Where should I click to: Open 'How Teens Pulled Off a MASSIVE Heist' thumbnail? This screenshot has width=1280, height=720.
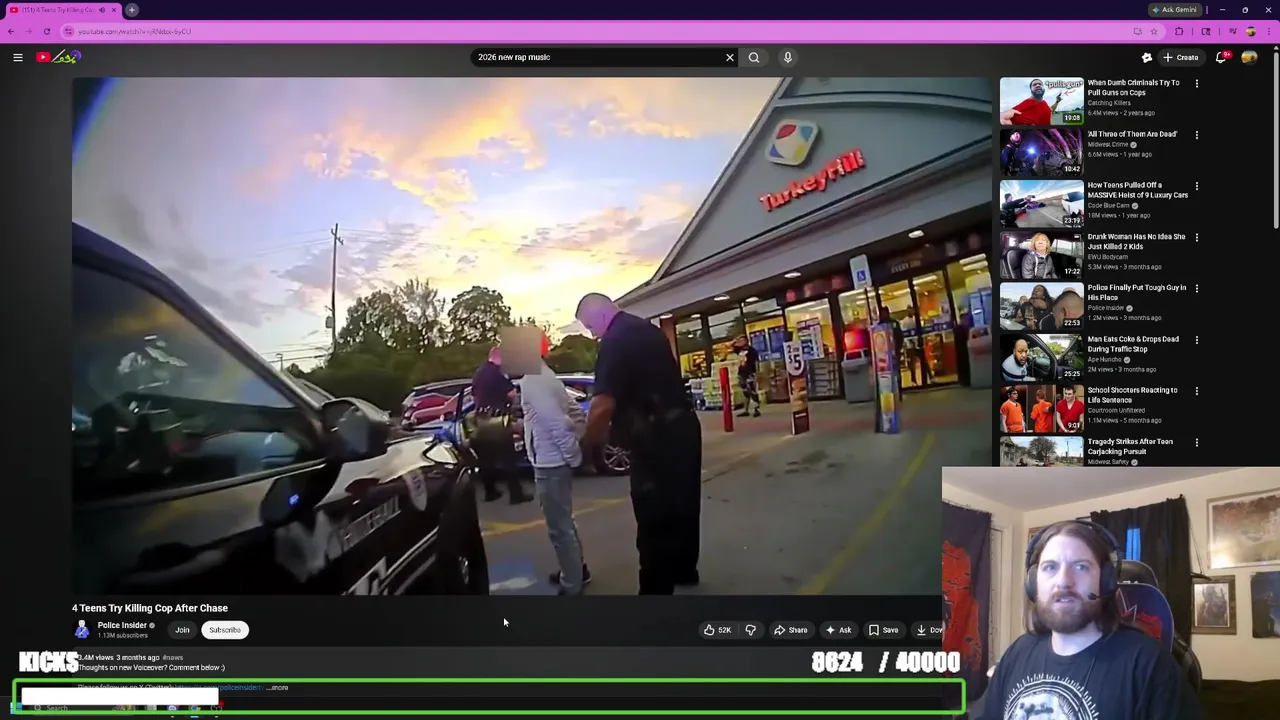(x=1041, y=203)
